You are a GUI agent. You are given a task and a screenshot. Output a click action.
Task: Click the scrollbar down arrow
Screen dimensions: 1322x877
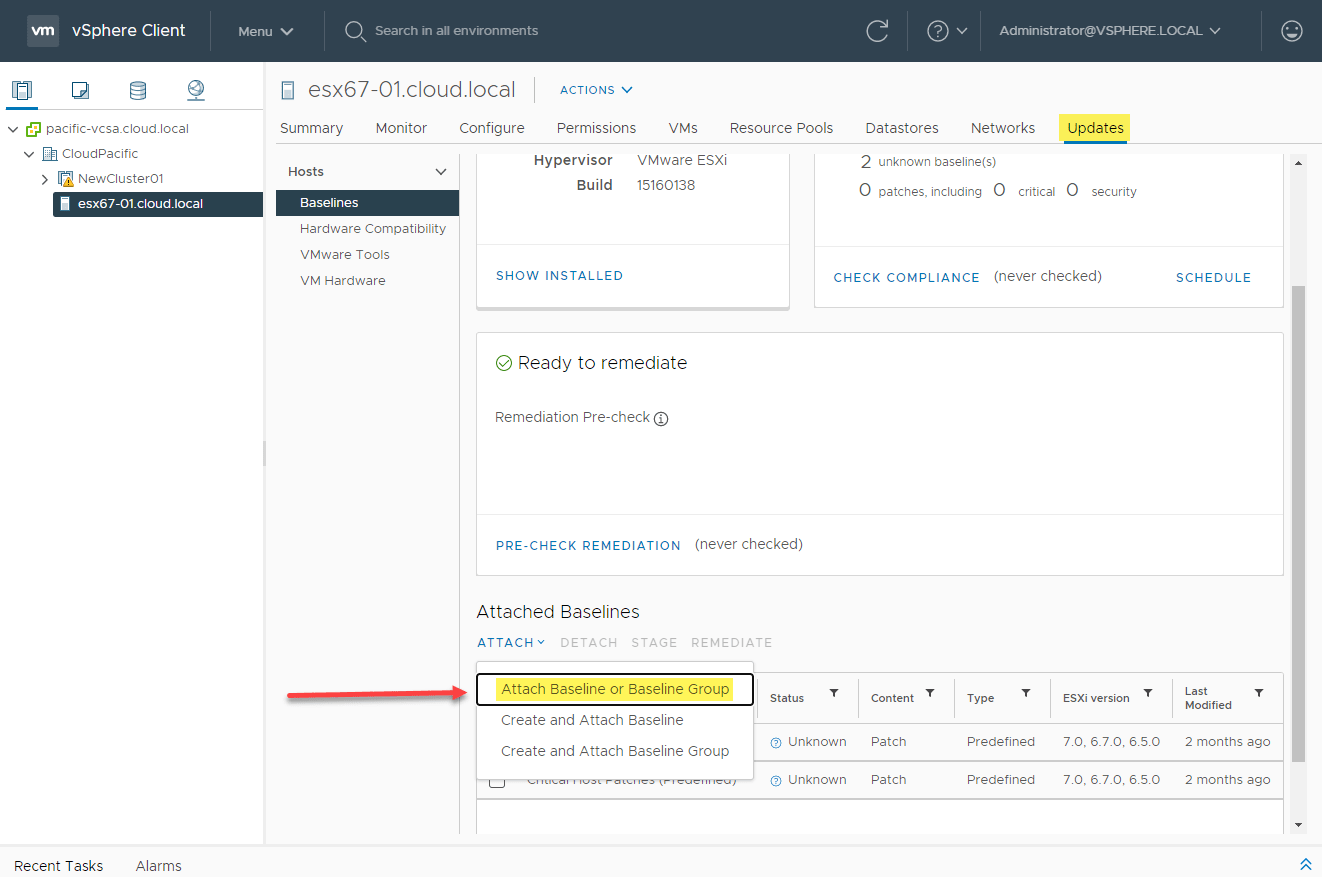tap(1298, 825)
